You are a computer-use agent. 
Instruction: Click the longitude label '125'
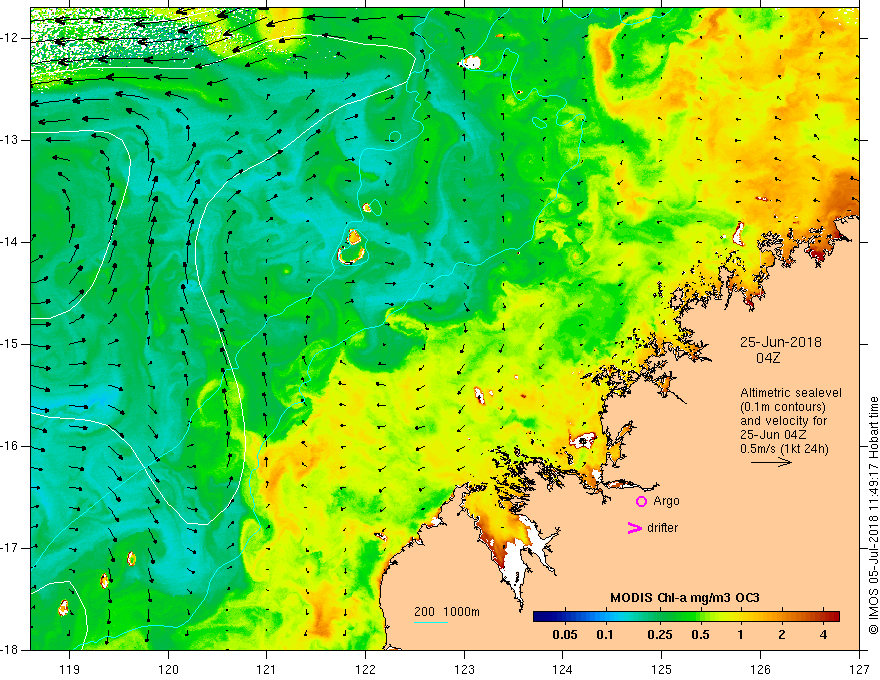(662, 670)
